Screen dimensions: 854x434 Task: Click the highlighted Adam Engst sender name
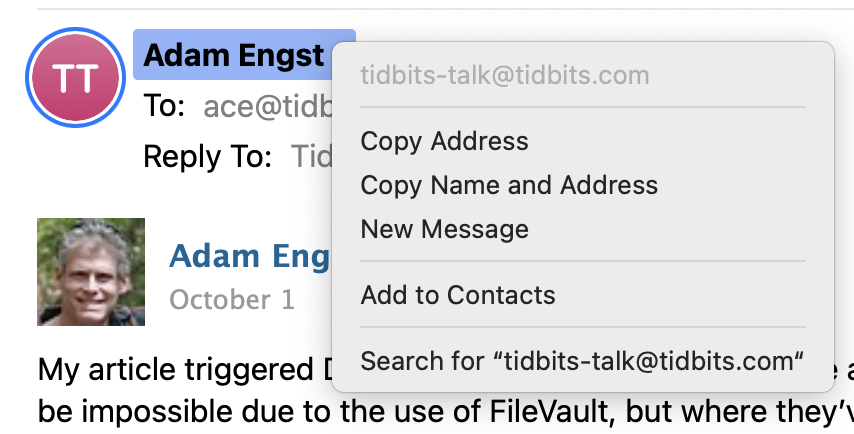click(234, 55)
